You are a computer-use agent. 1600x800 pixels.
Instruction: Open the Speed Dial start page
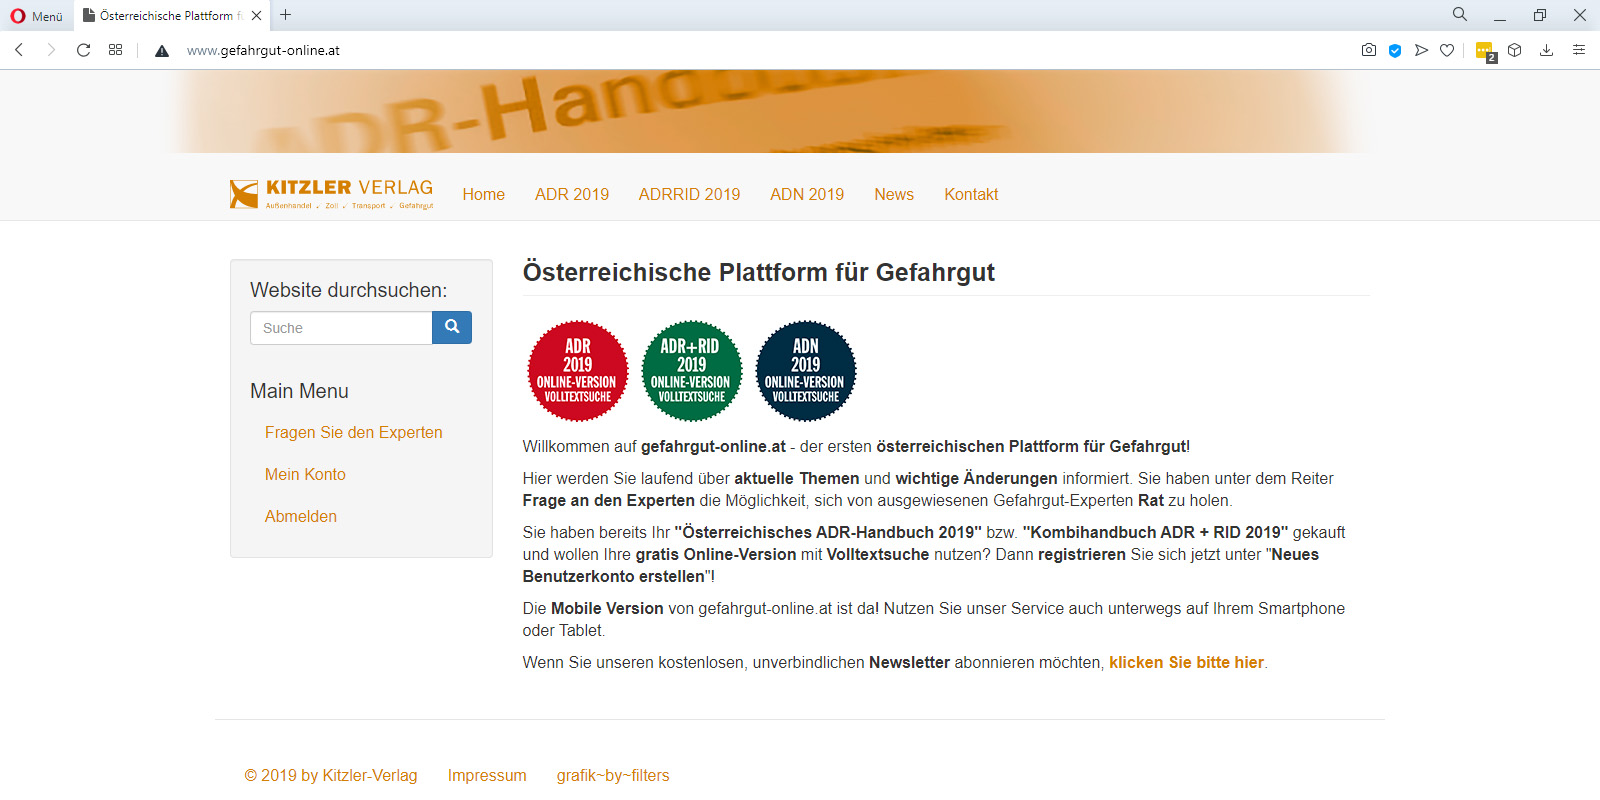116,50
